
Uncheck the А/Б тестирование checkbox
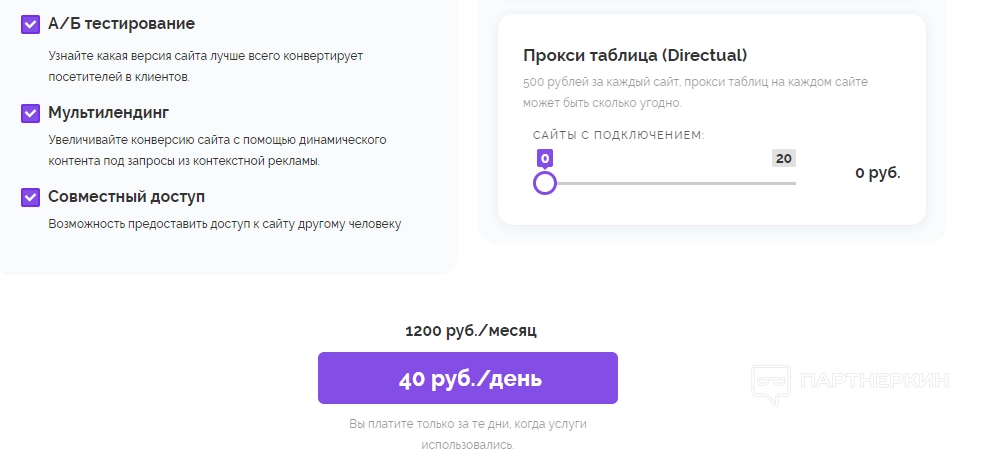point(30,24)
